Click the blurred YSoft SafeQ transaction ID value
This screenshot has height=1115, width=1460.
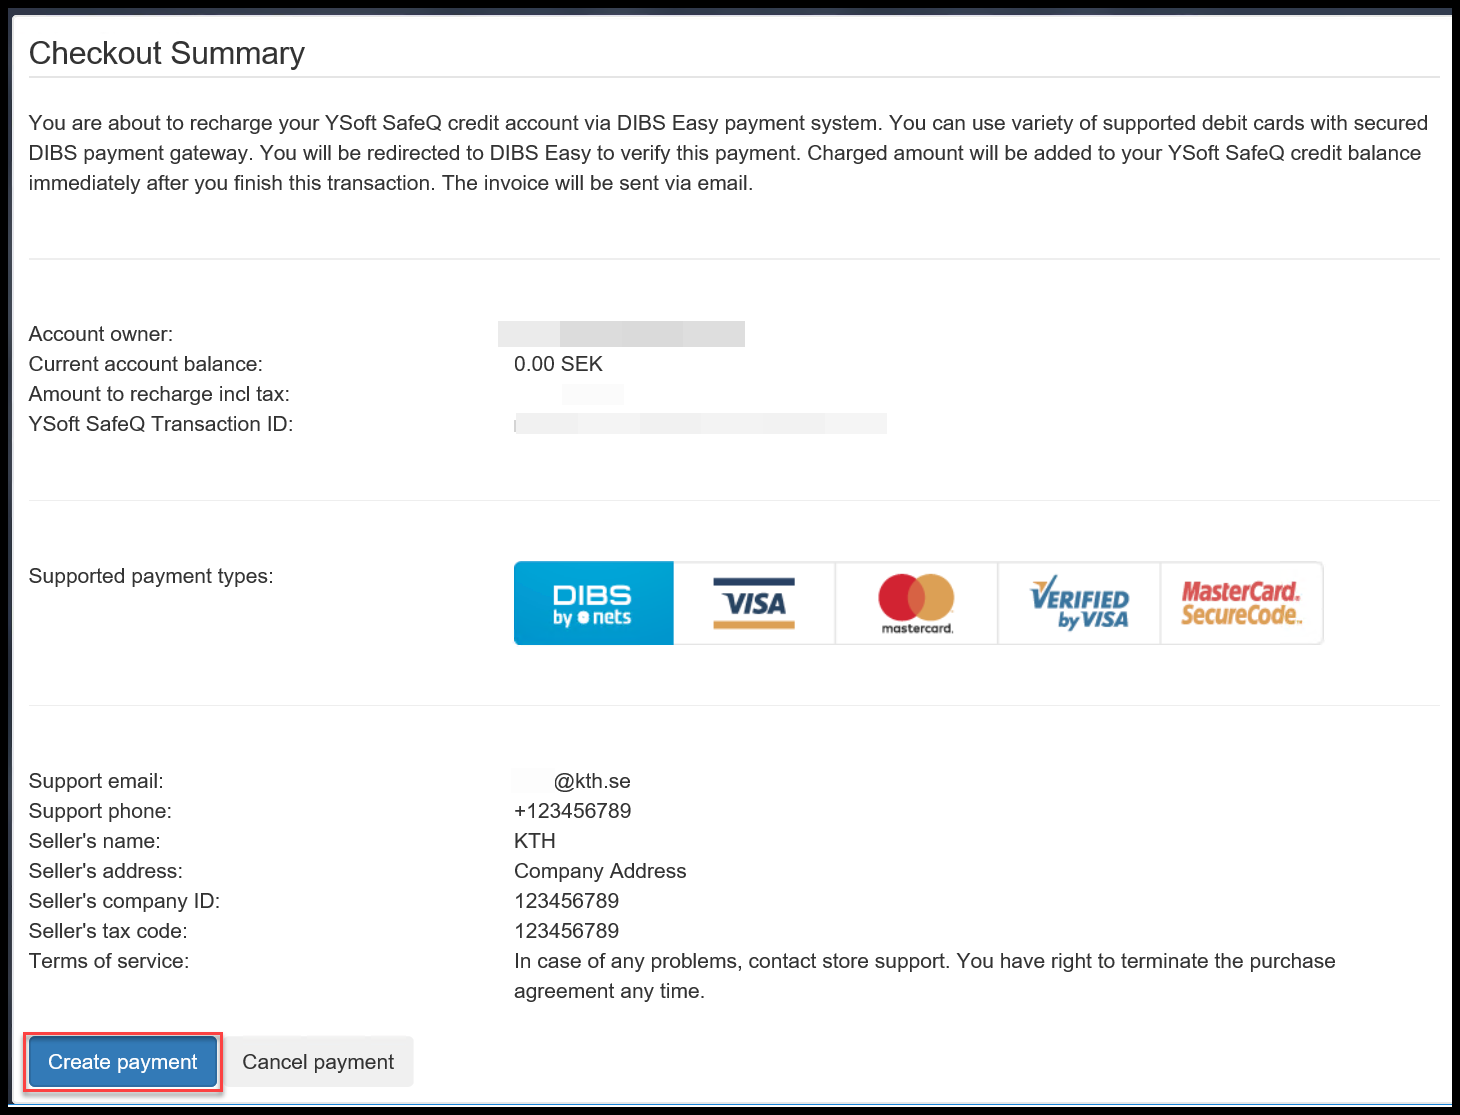tap(700, 424)
